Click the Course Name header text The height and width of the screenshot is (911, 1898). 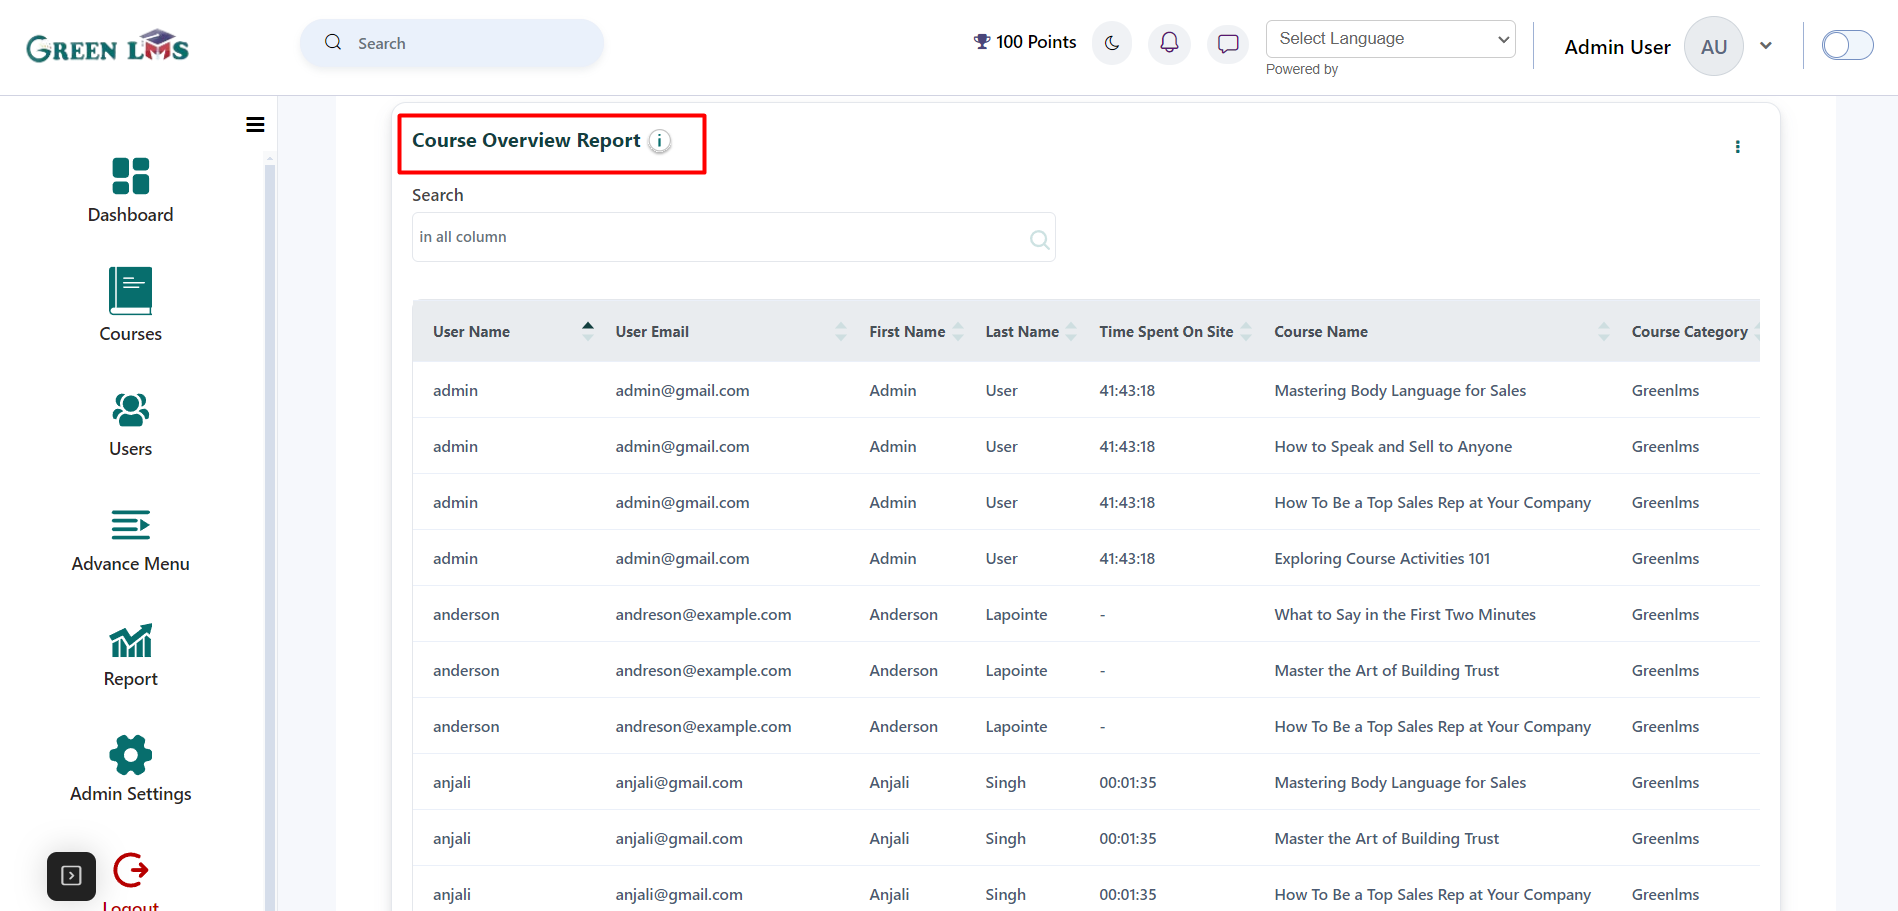(x=1321, y=332)
